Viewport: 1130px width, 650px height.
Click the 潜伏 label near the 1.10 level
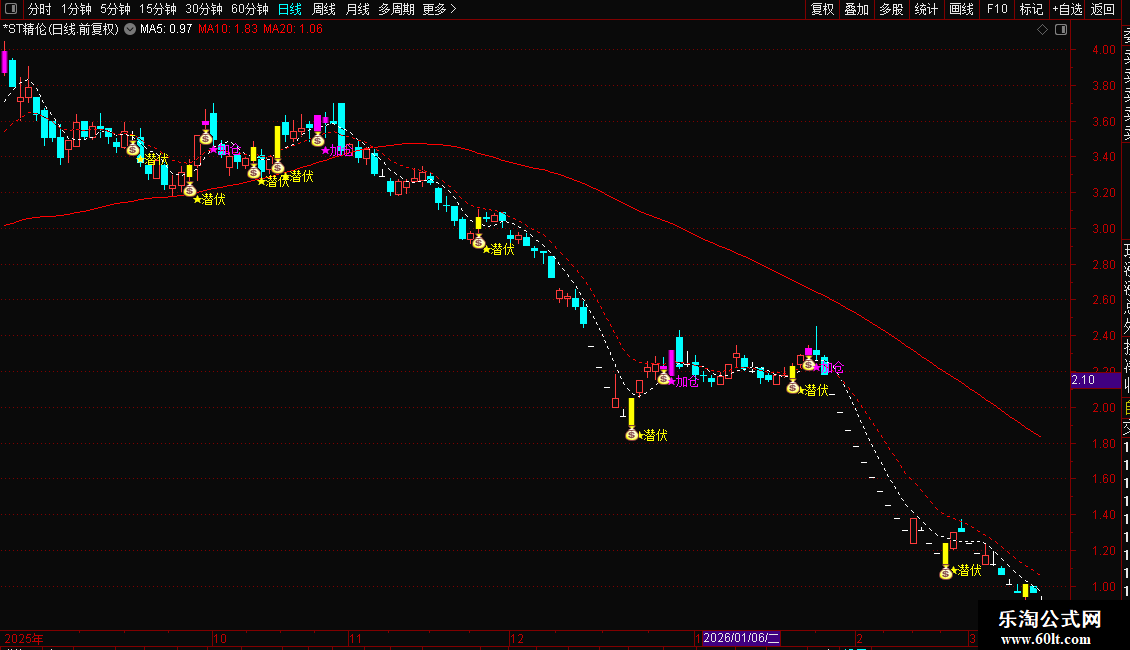[x=969, y=571]
